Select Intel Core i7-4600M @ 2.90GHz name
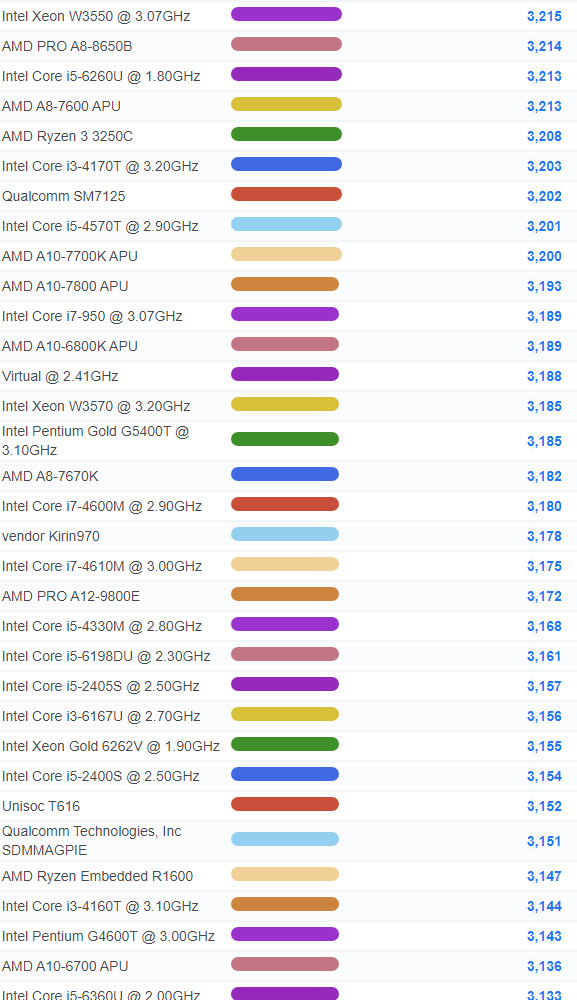Viewport: 577px width, 1000px height. pyautogui.click(x=102, y=506)
